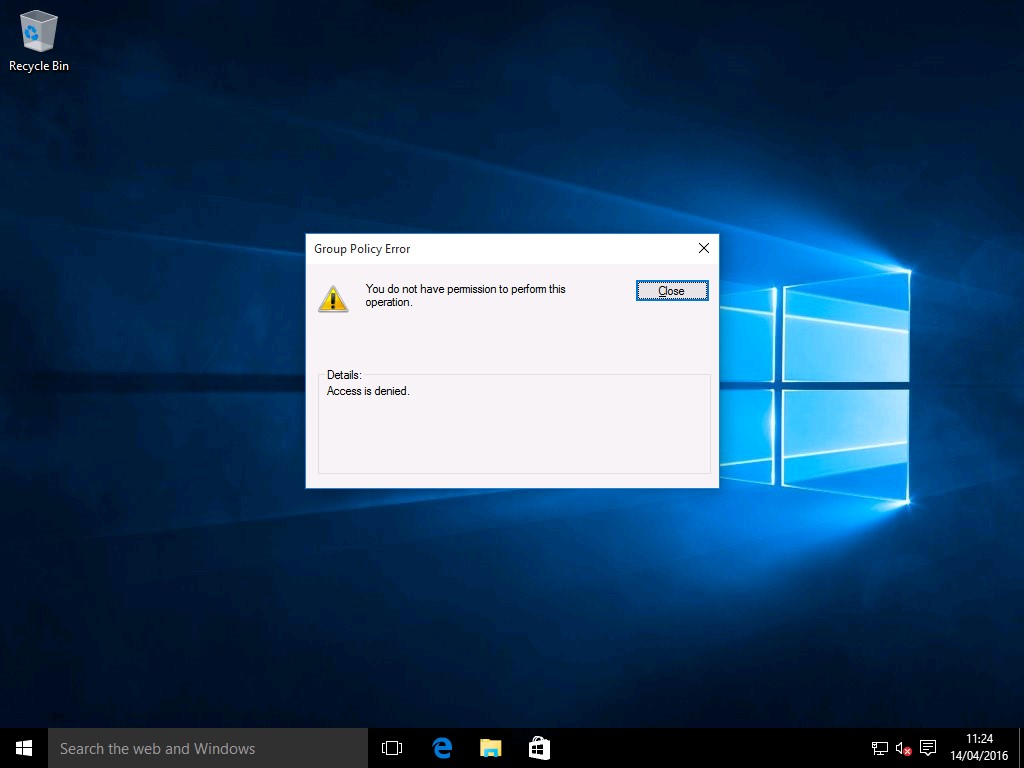
Task: Click the 'You do not have permission' message
Action: (x=465, y=295)
